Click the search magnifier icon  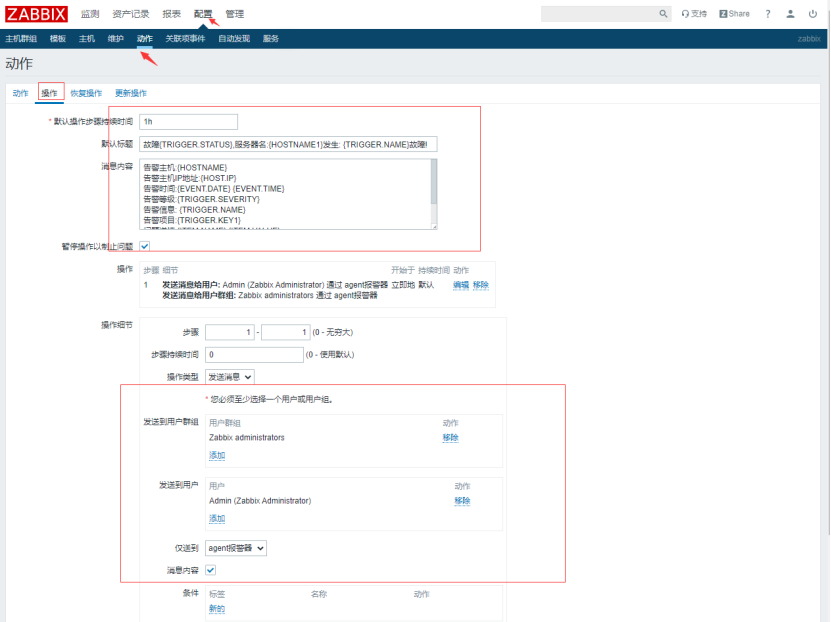(663, 14)
